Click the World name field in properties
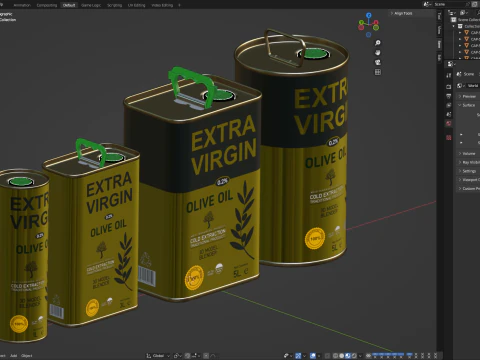Viewport: 480px width, 360px height. (x=473, y=86)
